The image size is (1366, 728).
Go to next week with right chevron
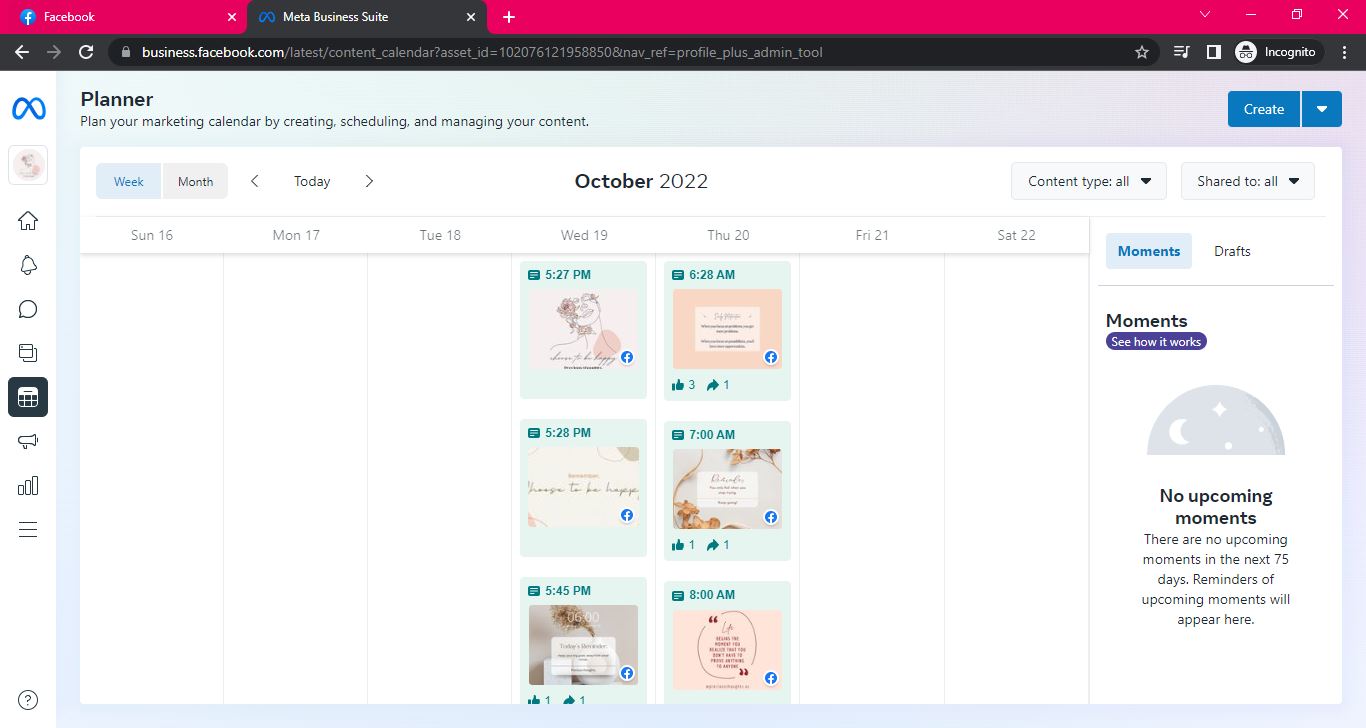coord(369,181)
